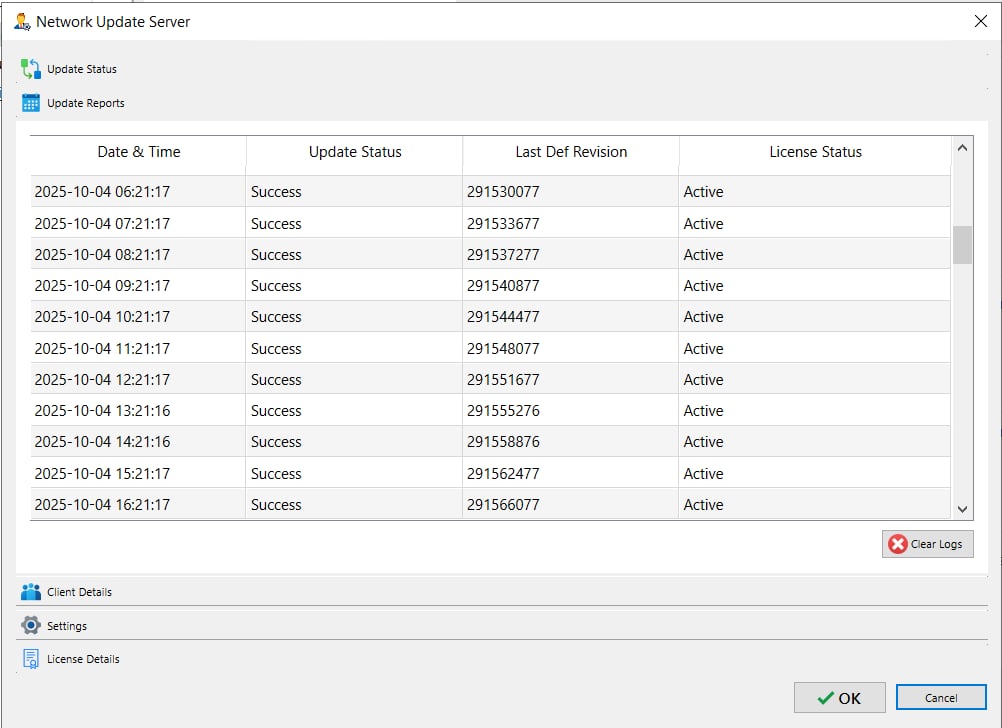Click the Update Reports calendar icon

pyautogui.click(x=31, y=103)
